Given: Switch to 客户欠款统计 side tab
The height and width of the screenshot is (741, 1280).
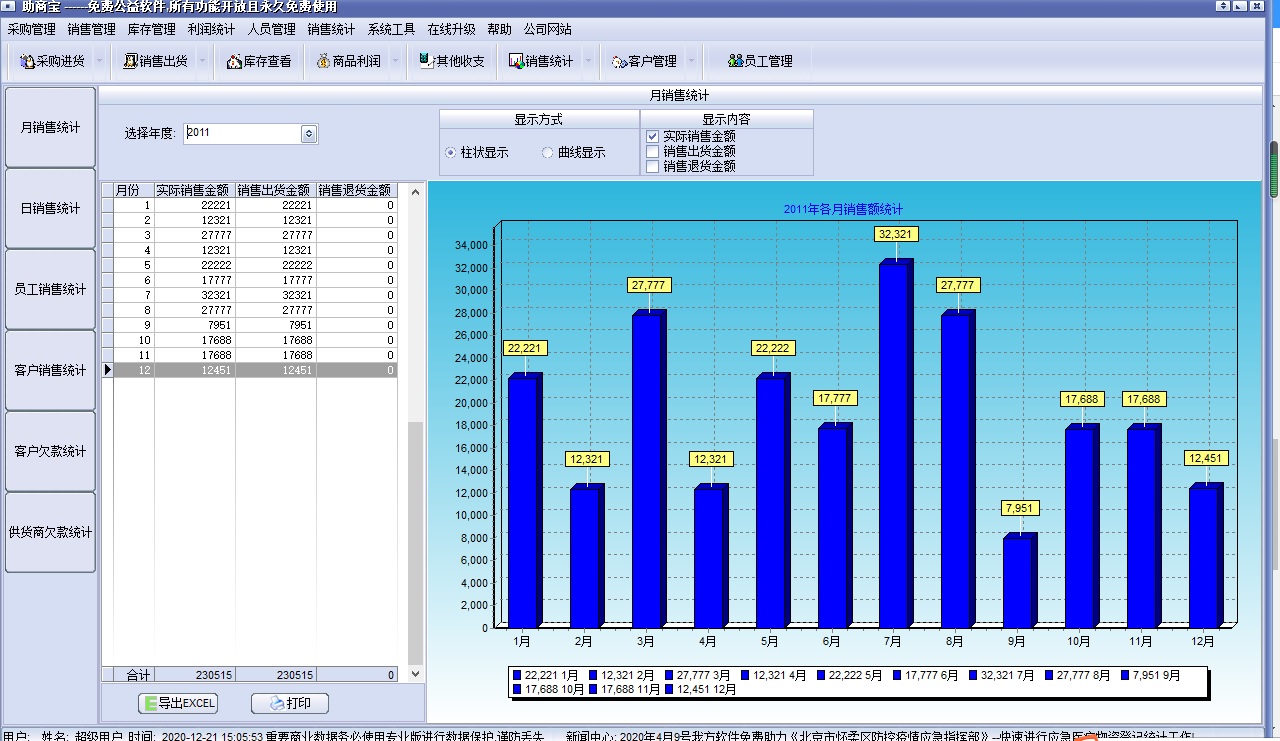Looking at the screenshot, I should point(51,451).
